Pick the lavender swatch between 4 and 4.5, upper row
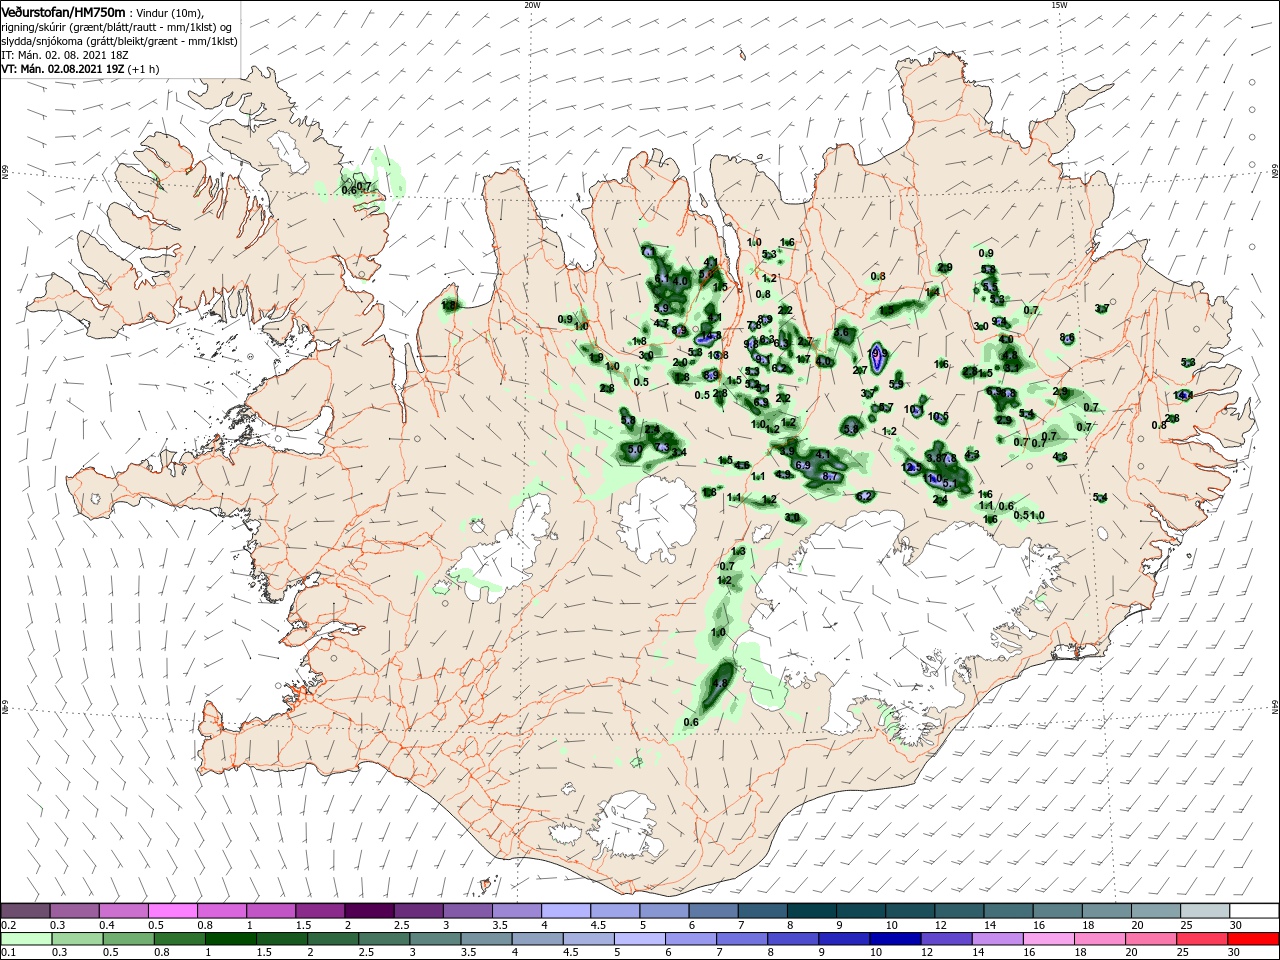The height and width of the screenshot is (960, 1280). [566, 911]
